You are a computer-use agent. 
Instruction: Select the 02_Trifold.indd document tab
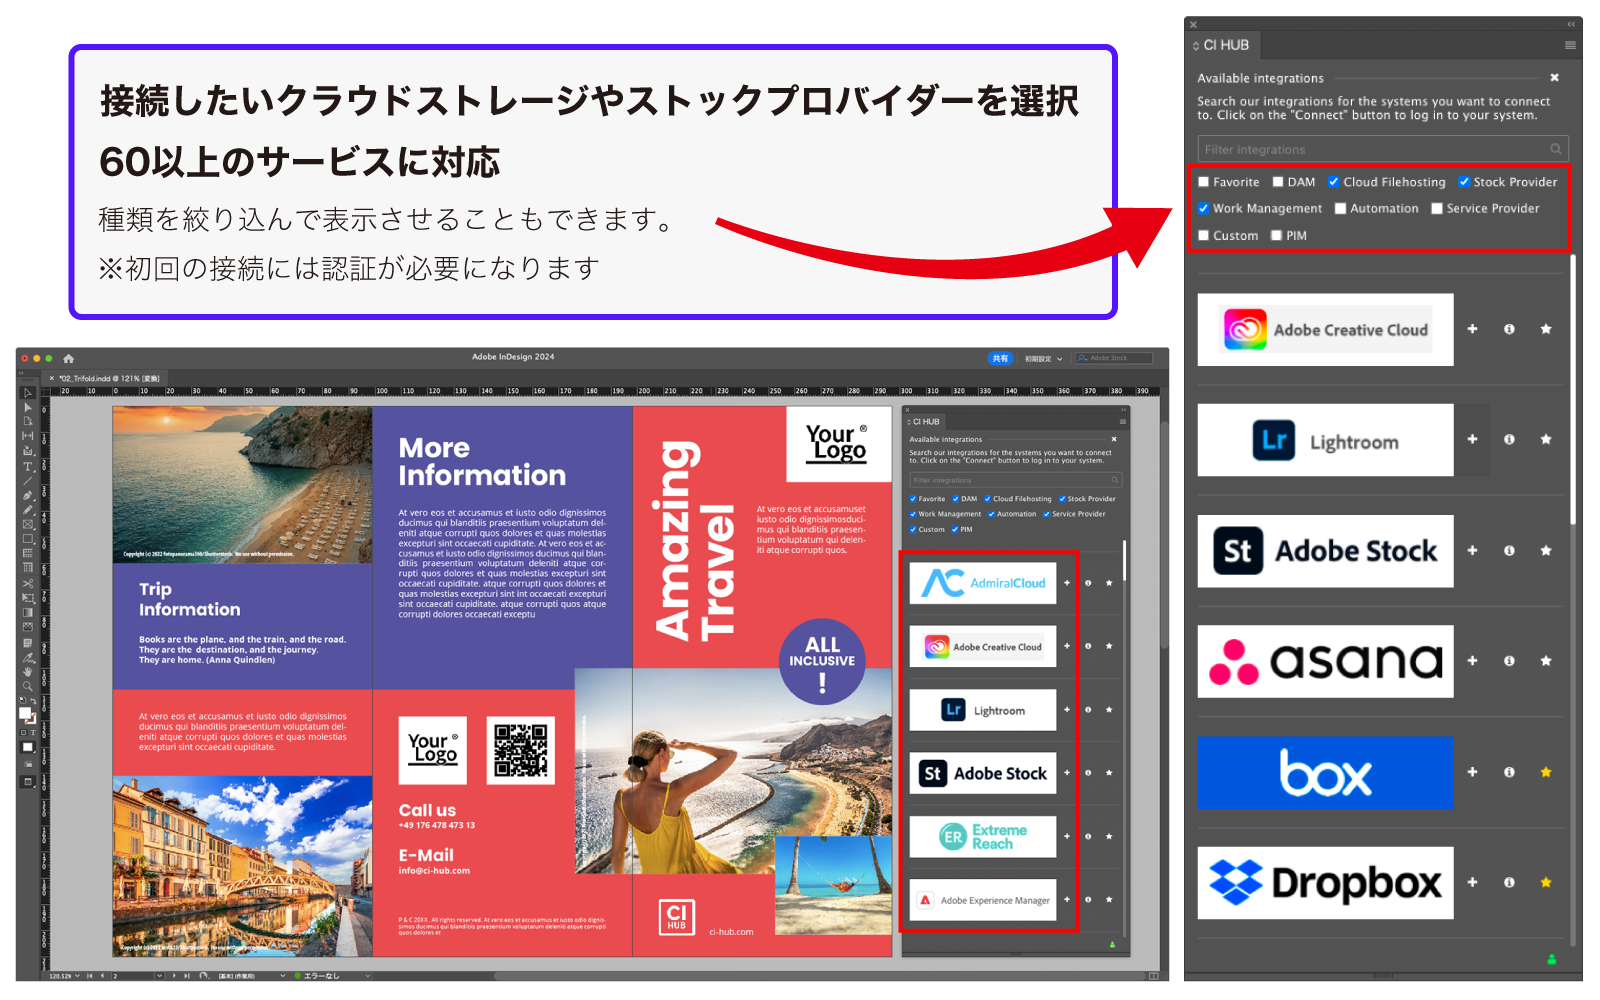coord(109,378)
